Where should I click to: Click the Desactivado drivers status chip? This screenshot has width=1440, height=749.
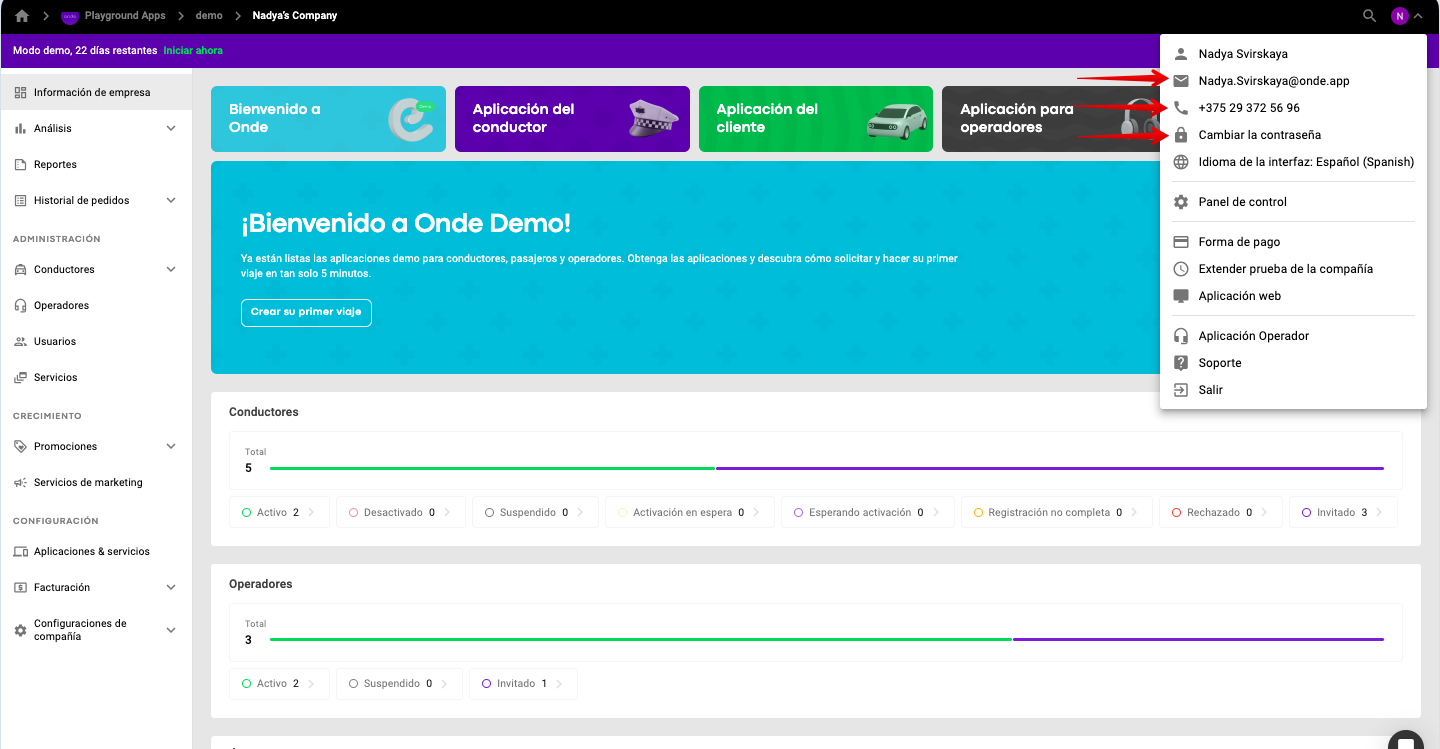pos(401,513)
